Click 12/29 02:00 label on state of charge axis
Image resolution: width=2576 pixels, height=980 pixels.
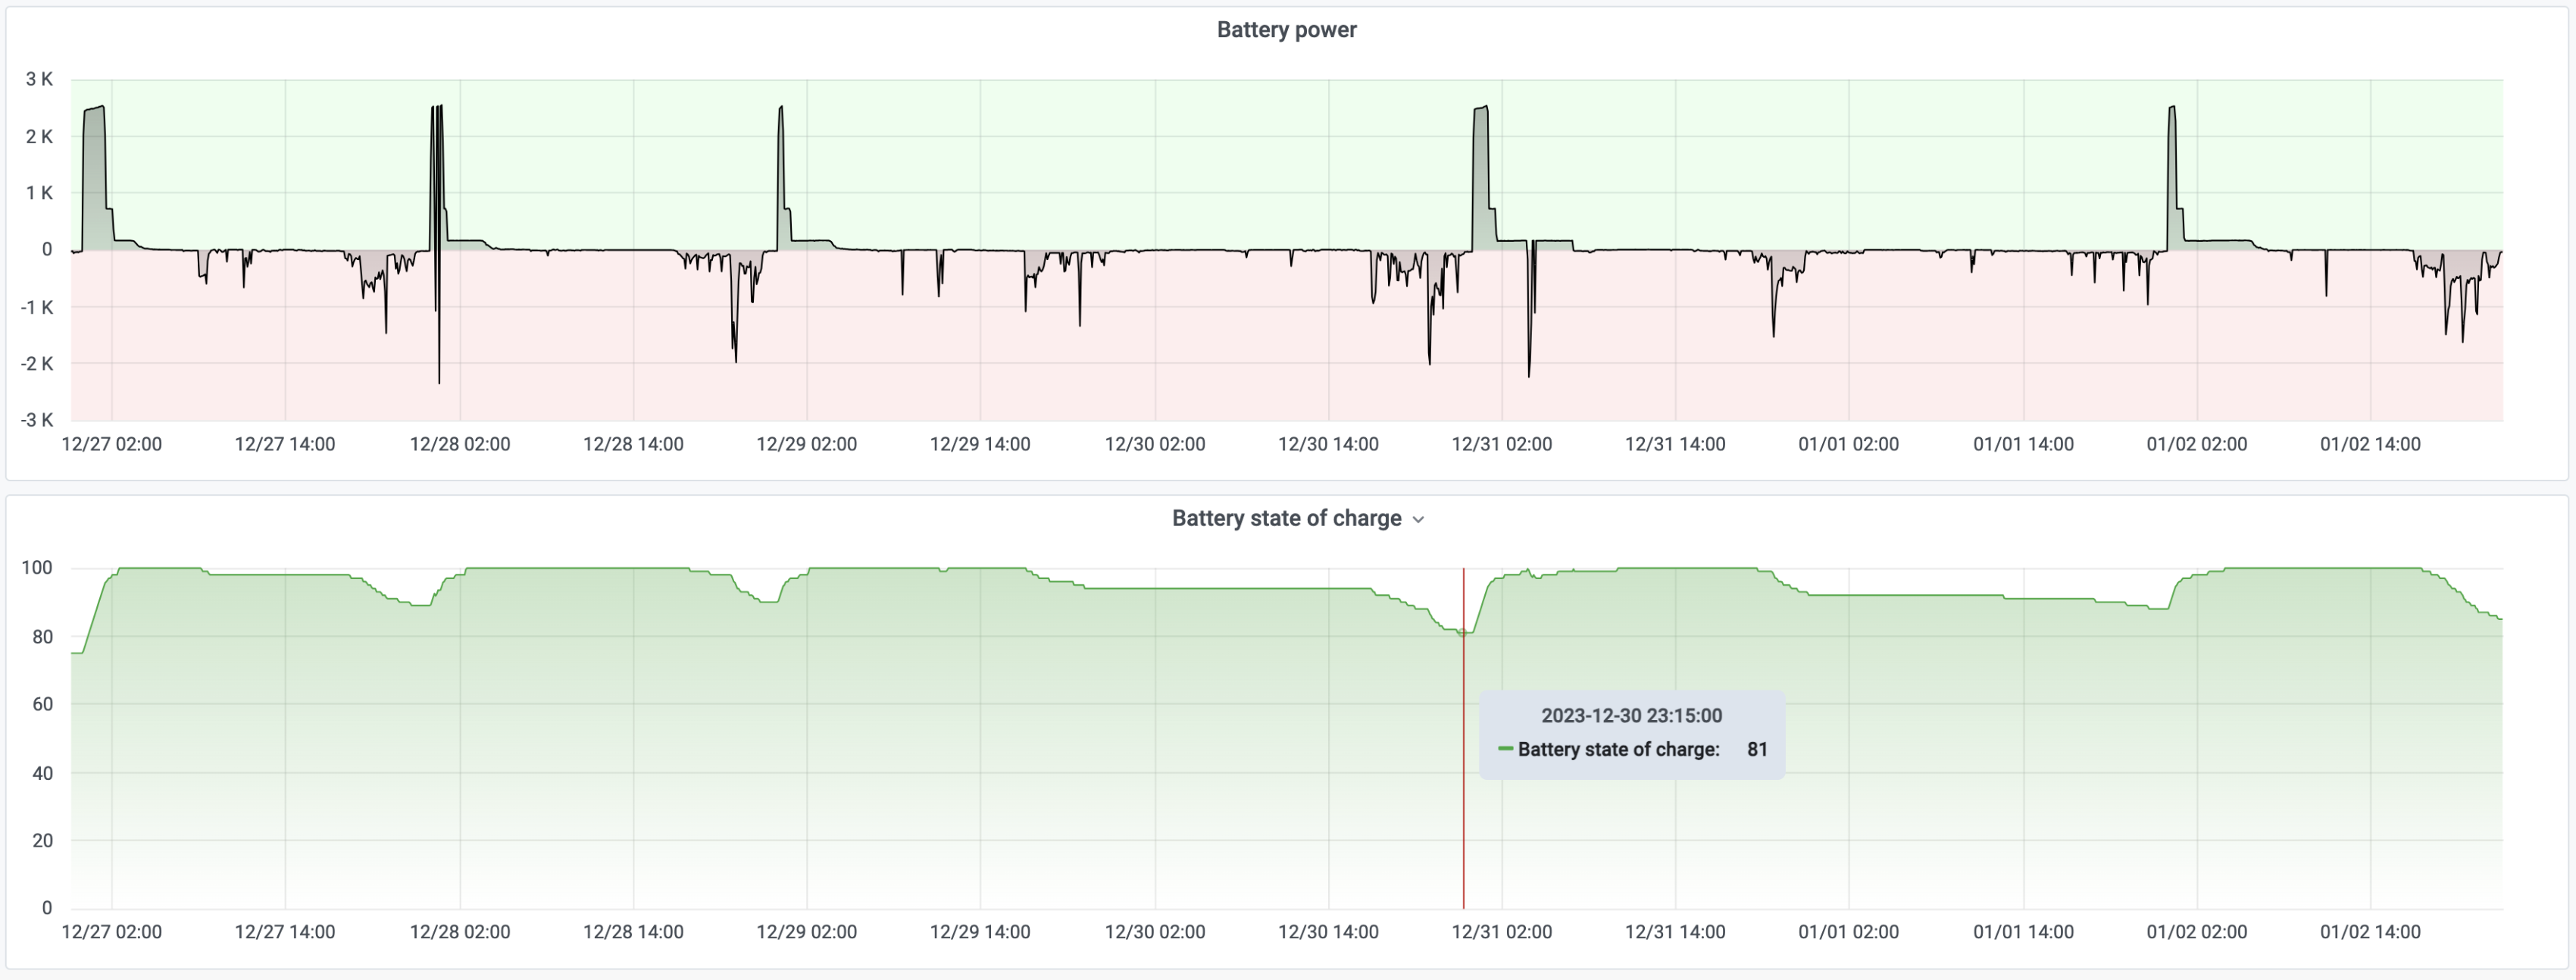806,932
